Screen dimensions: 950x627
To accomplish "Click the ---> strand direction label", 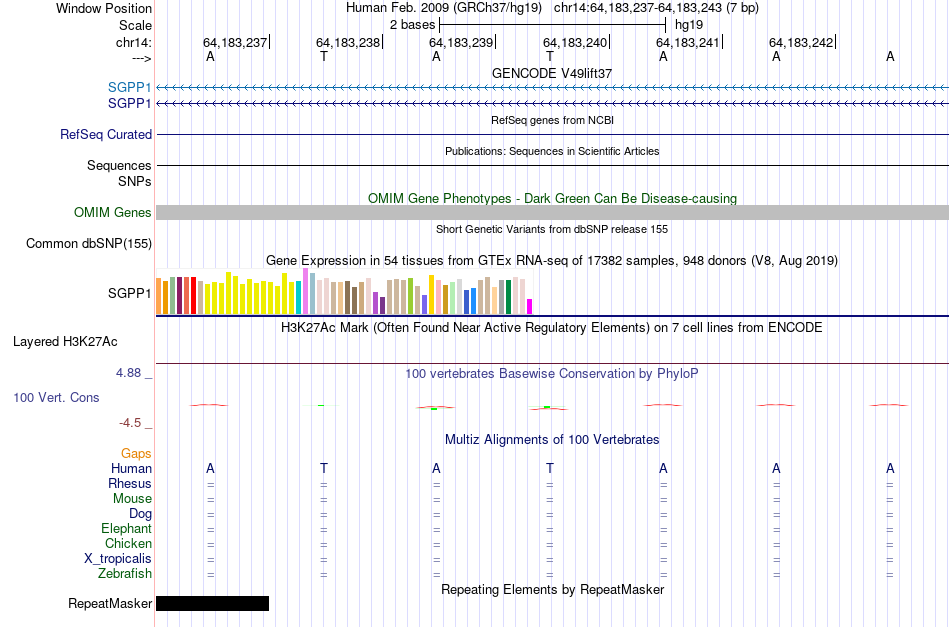I will click(x=142, y=58).
